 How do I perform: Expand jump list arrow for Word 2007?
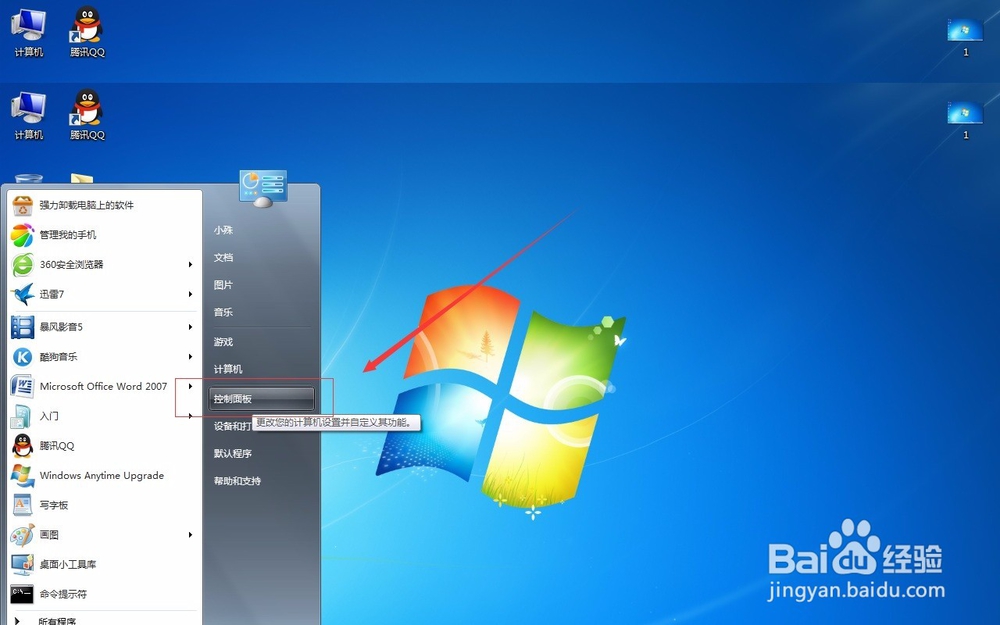pos(190,386)
